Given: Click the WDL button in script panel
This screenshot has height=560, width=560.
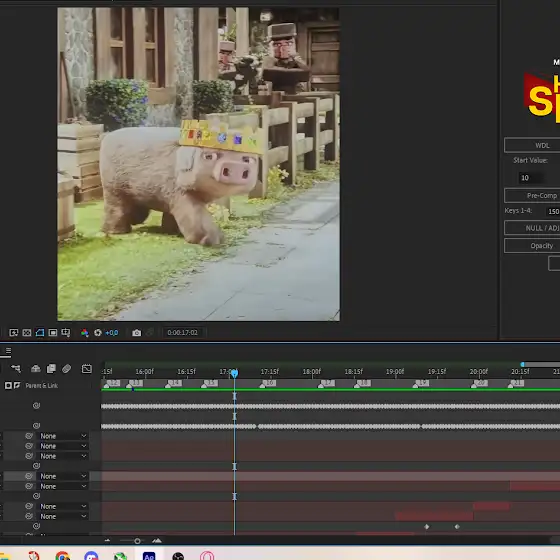Looking at the screenshot, I should (x=532, y=145).
